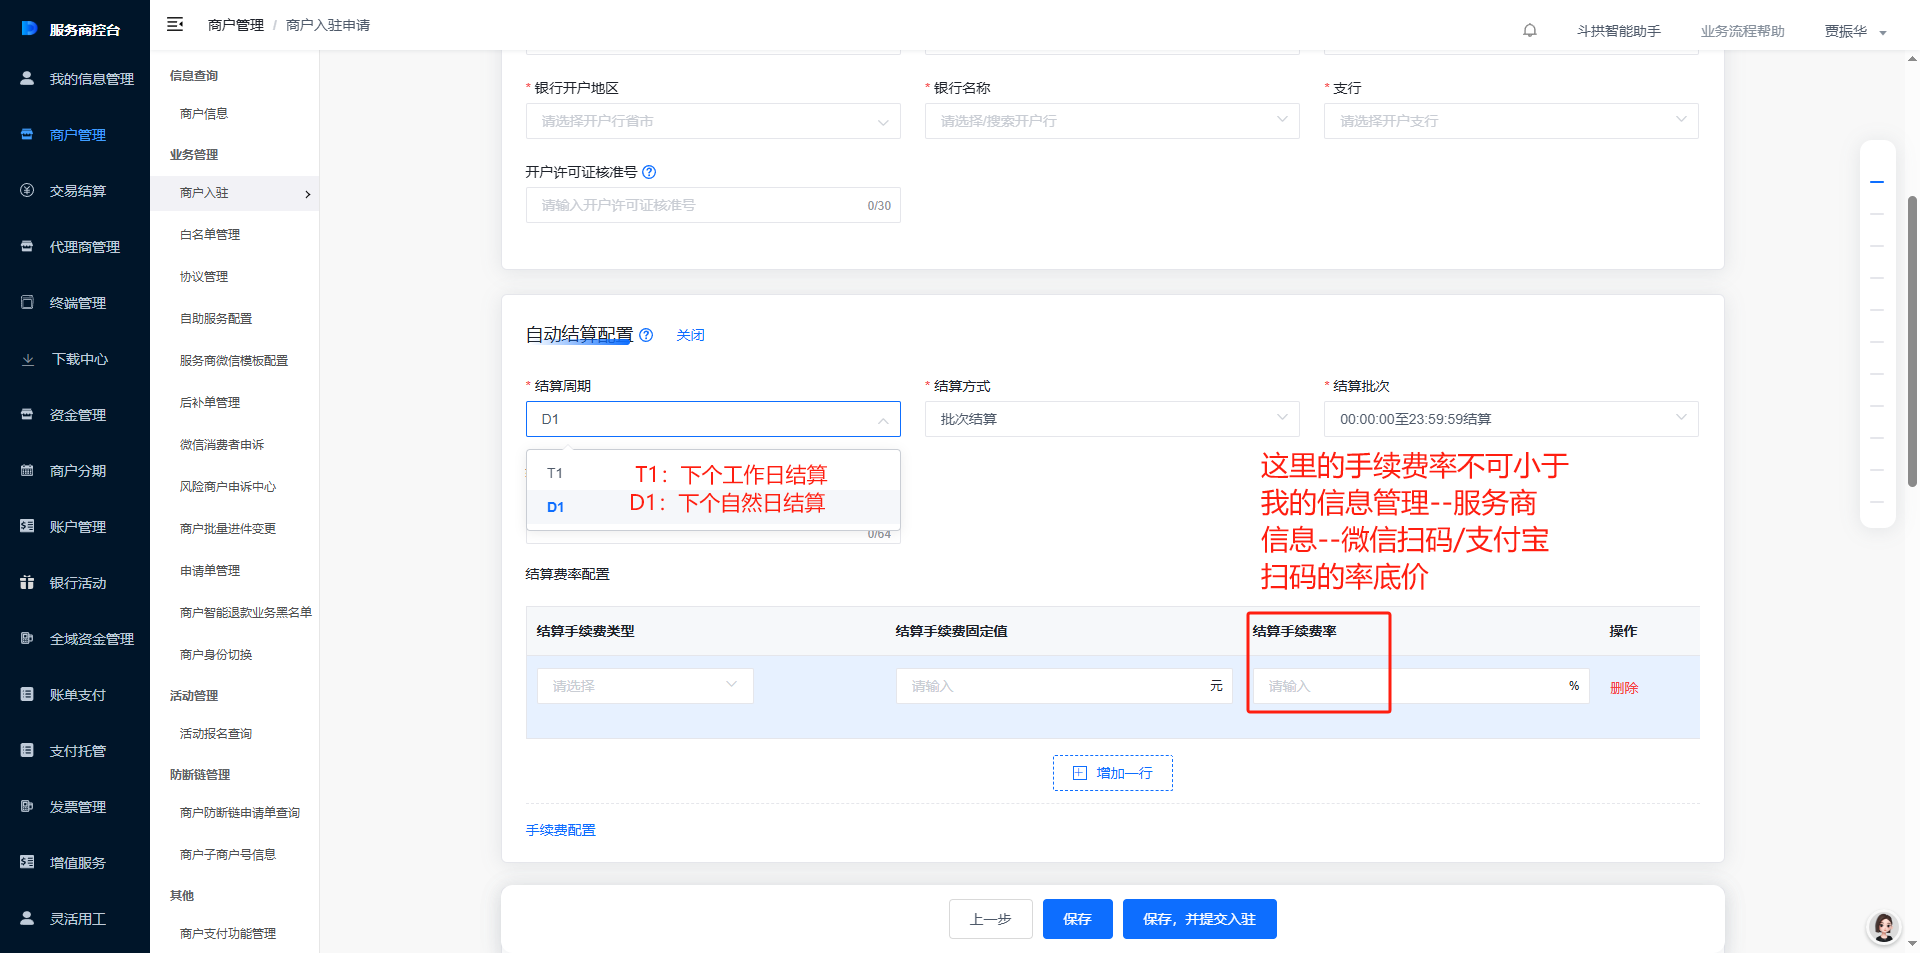1920x953 pixels.
Task: Click the help icon next to 开户许可证核准号
Action: [649, 172]
